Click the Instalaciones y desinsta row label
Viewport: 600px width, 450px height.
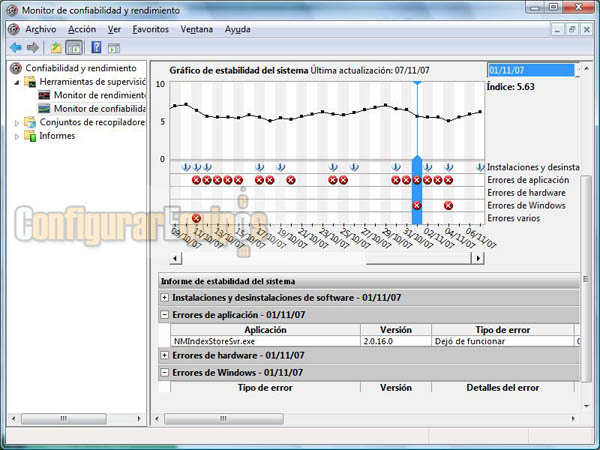(x=533, y=167)
